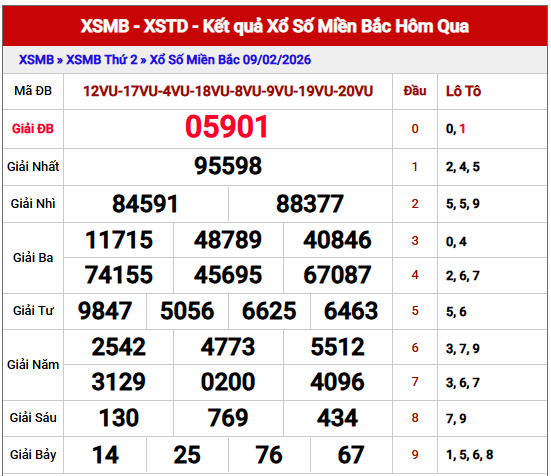Select sixth prize number 769
The image size is (551, 476).
(228, 418)
